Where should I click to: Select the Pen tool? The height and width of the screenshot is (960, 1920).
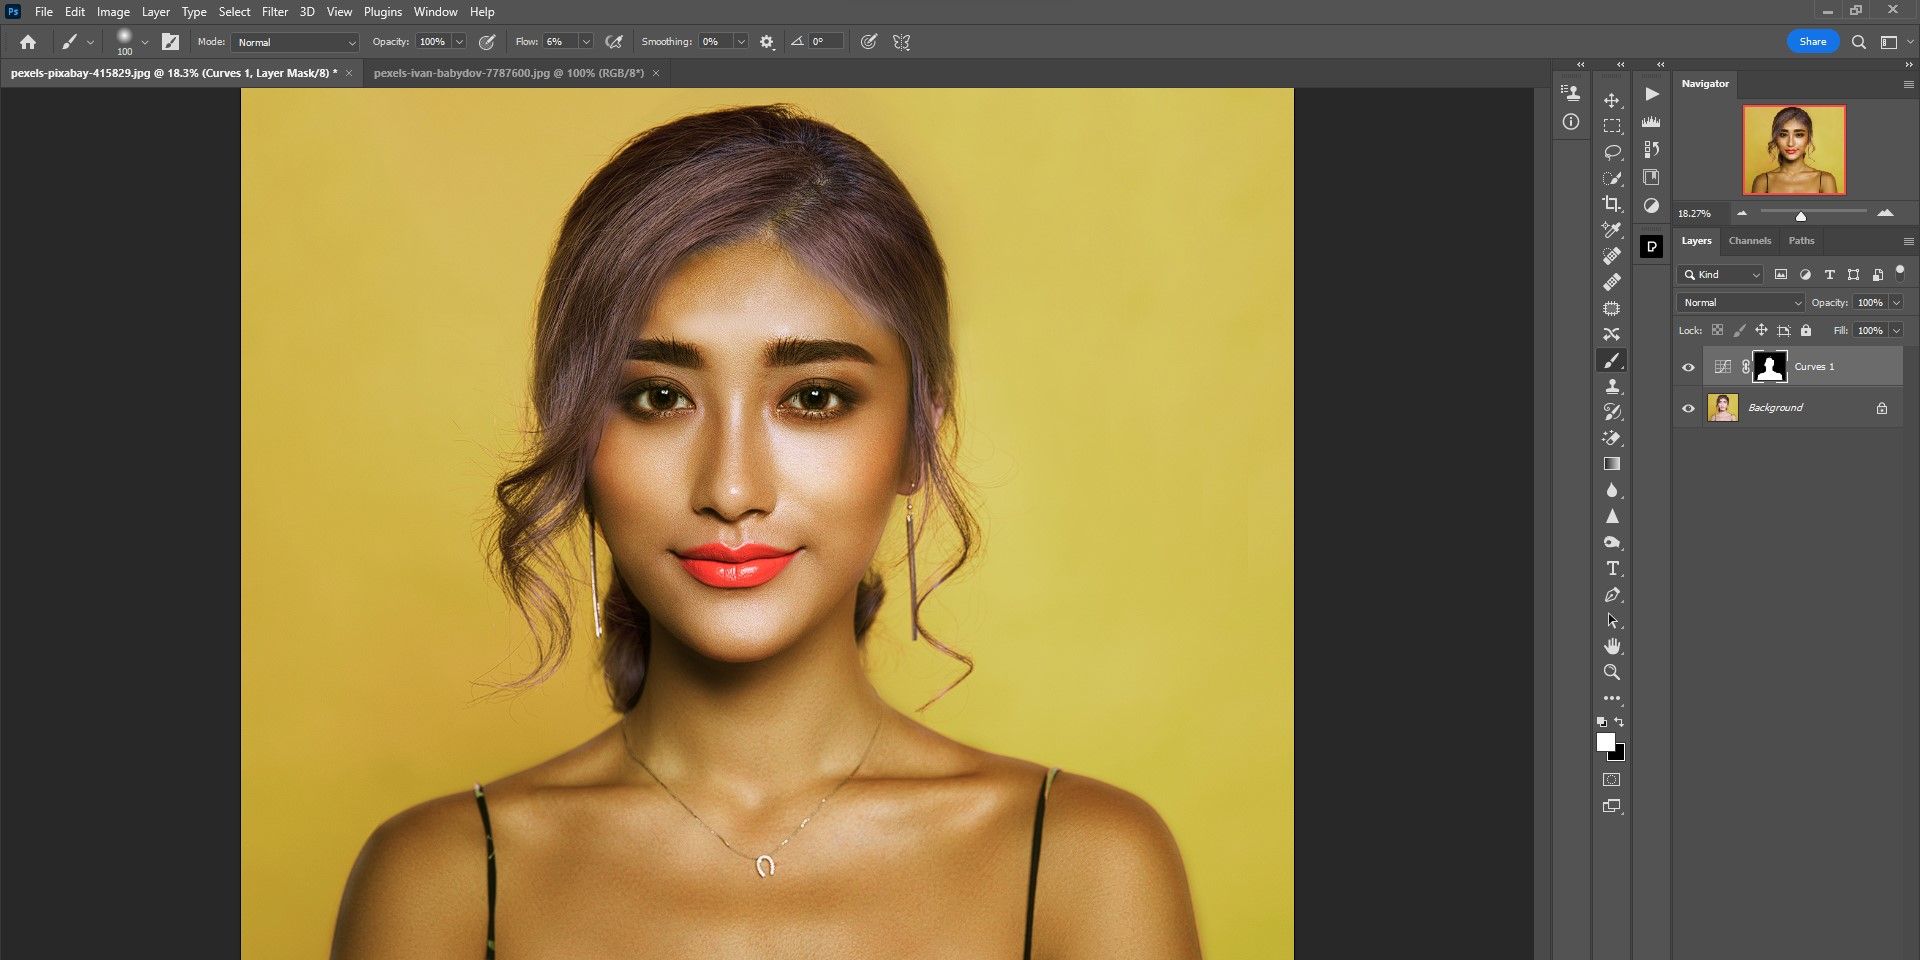pyautogui.click(x=1612, y=594)
